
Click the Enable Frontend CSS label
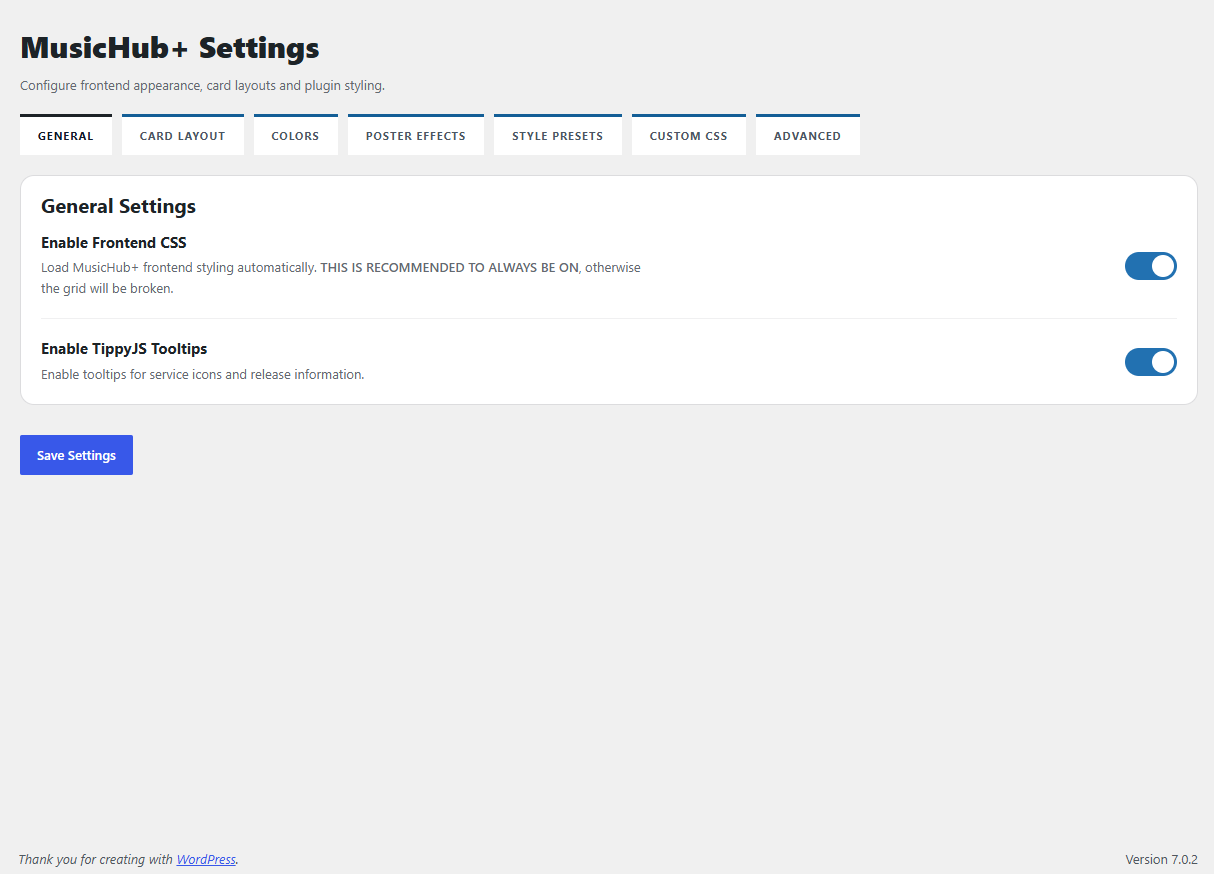[114, 242]
